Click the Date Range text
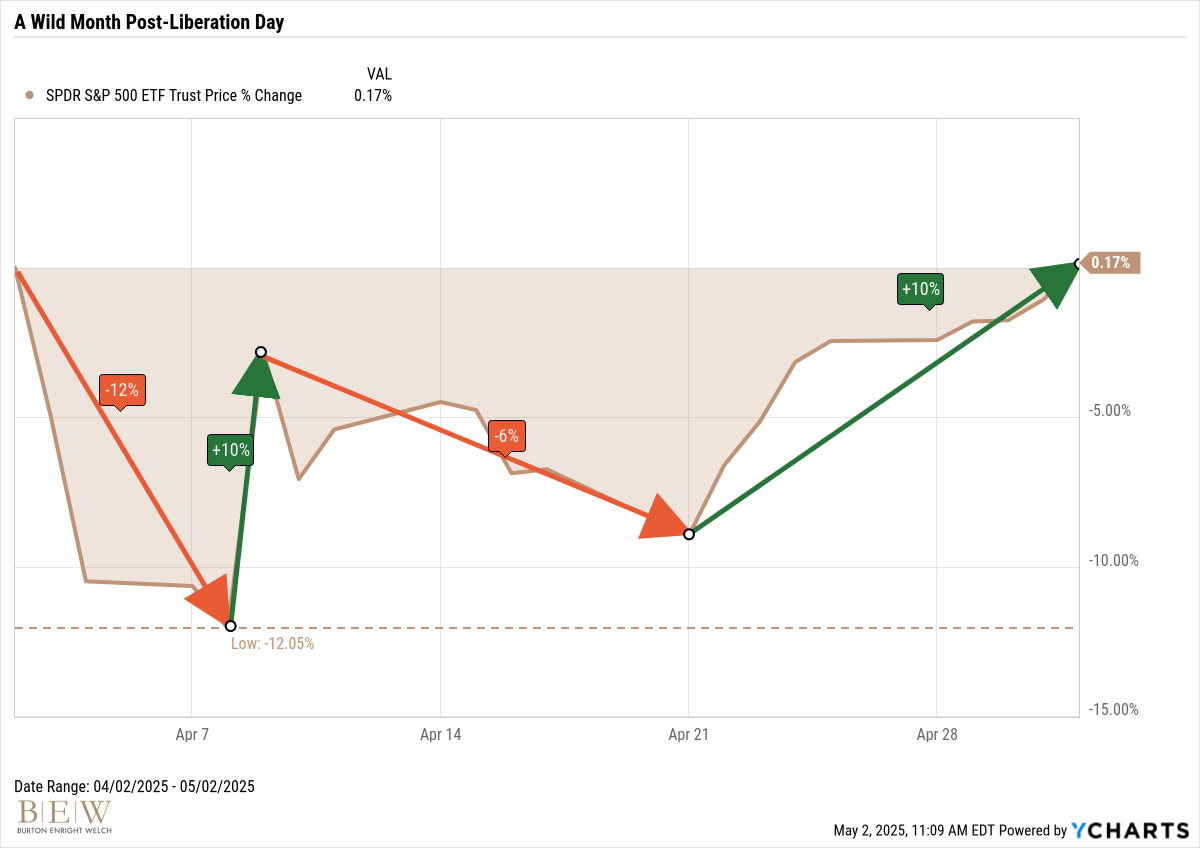 135,786
